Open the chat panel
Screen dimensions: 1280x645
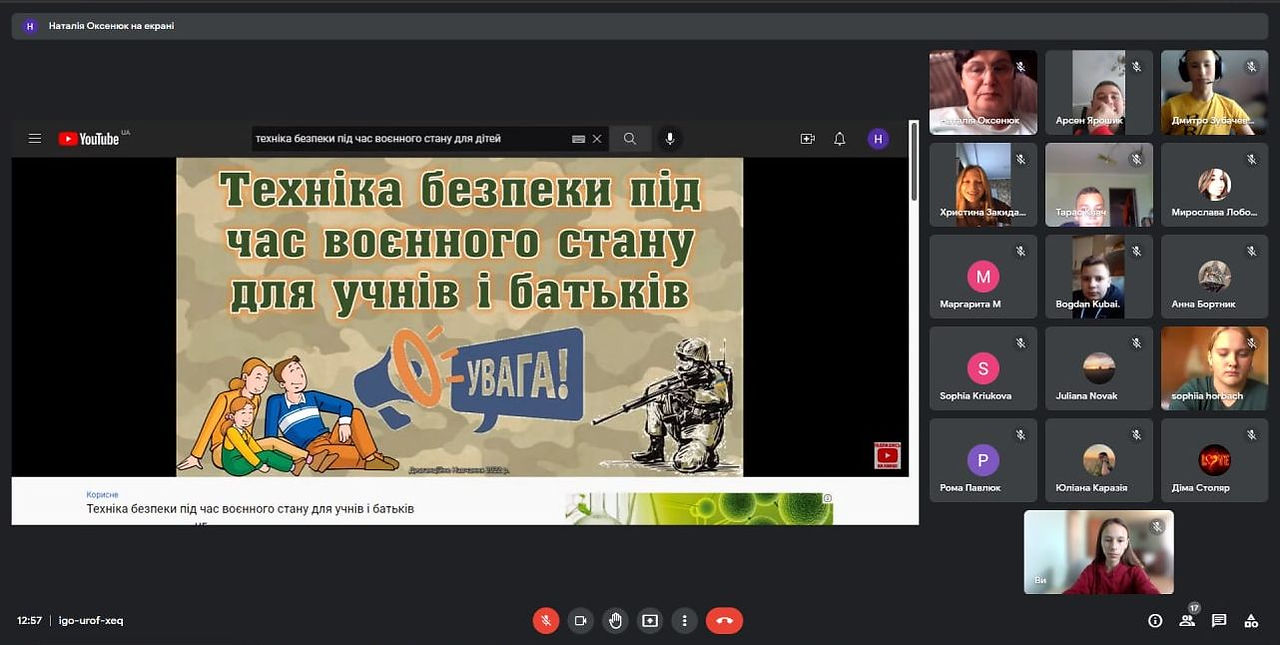point(1219,620)
